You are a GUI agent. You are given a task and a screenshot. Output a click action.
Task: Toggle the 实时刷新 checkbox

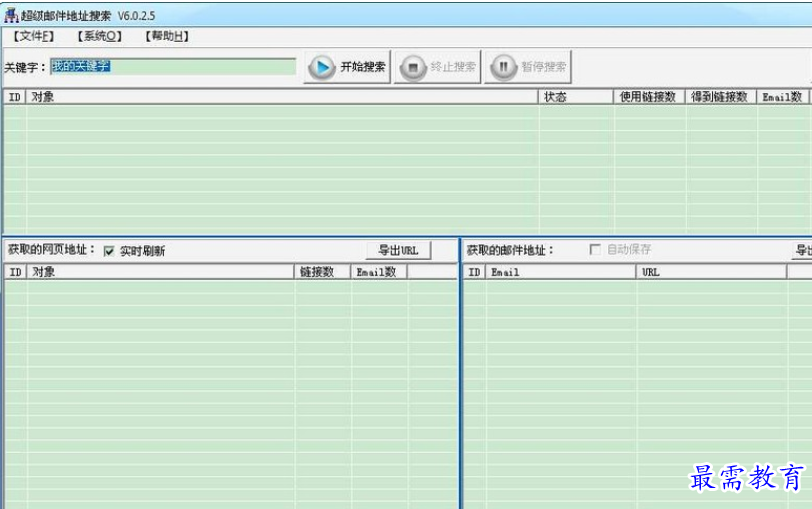coord(109,251)
